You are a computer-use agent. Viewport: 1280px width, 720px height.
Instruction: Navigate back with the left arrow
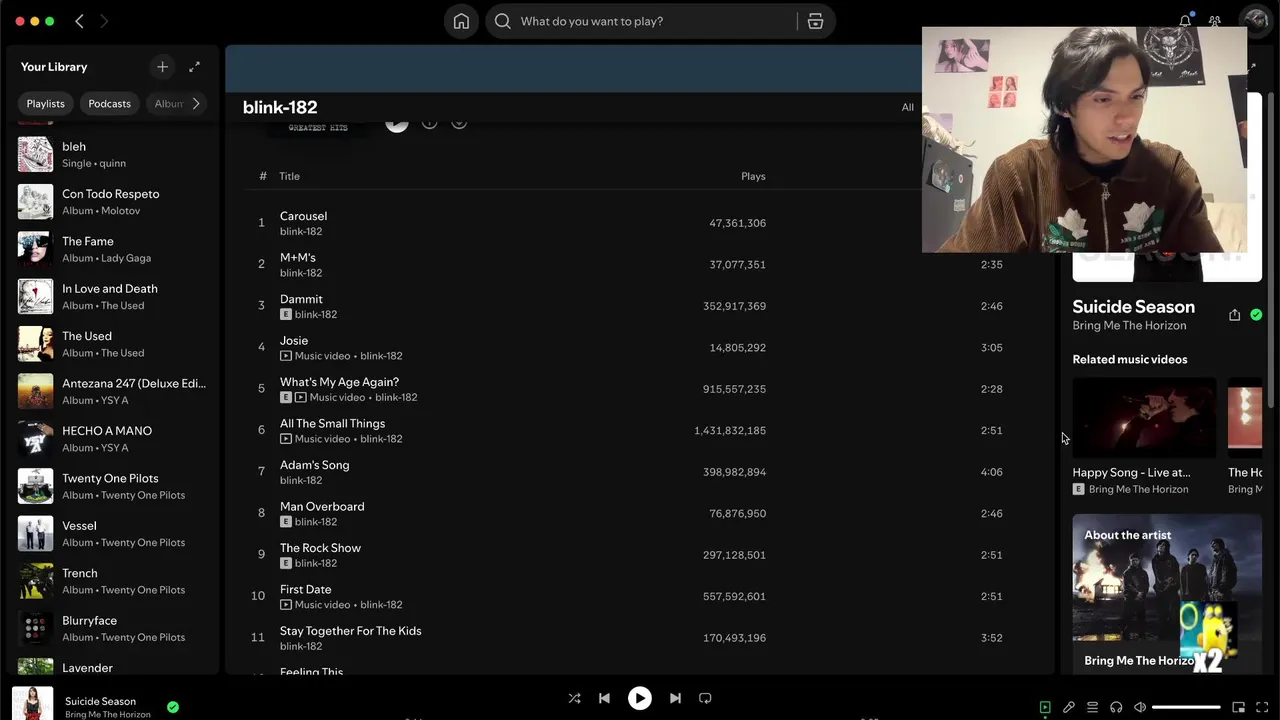(x=80, y=21)
